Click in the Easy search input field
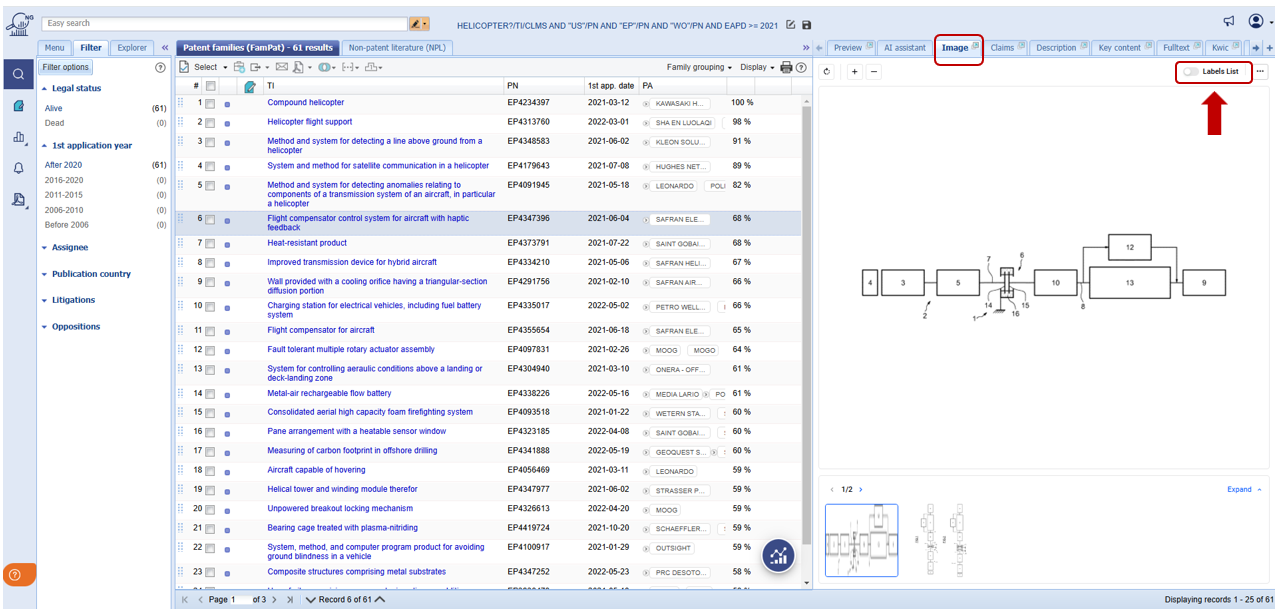The height and width of the screenshot is (612, 1280). [x=225, y=23]
